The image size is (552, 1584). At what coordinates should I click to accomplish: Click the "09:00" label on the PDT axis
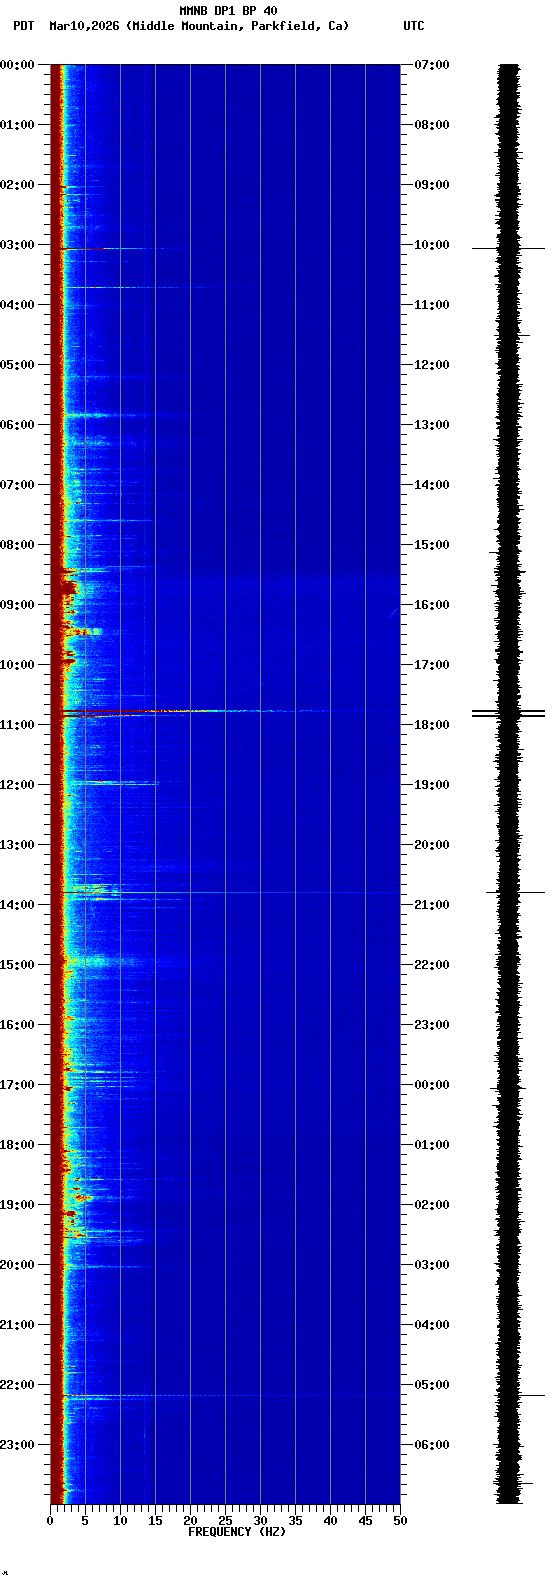[x=17, y=605]
